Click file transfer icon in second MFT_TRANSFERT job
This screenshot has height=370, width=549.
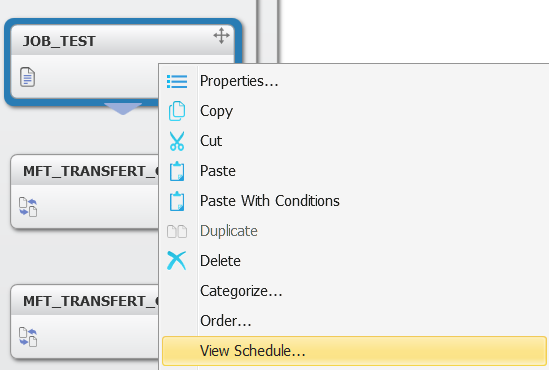click(28, 337)
